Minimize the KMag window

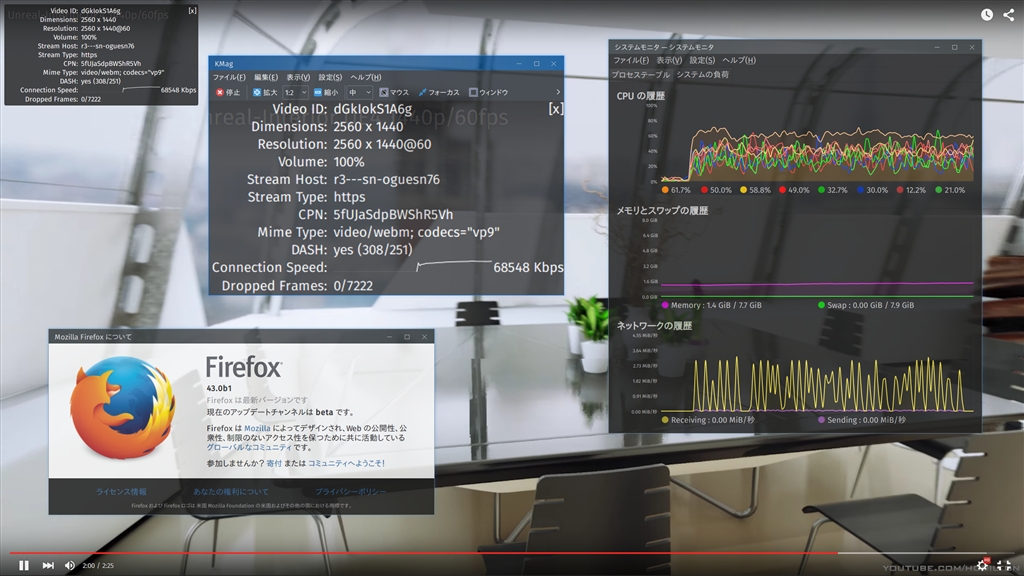tap(519, 63)
